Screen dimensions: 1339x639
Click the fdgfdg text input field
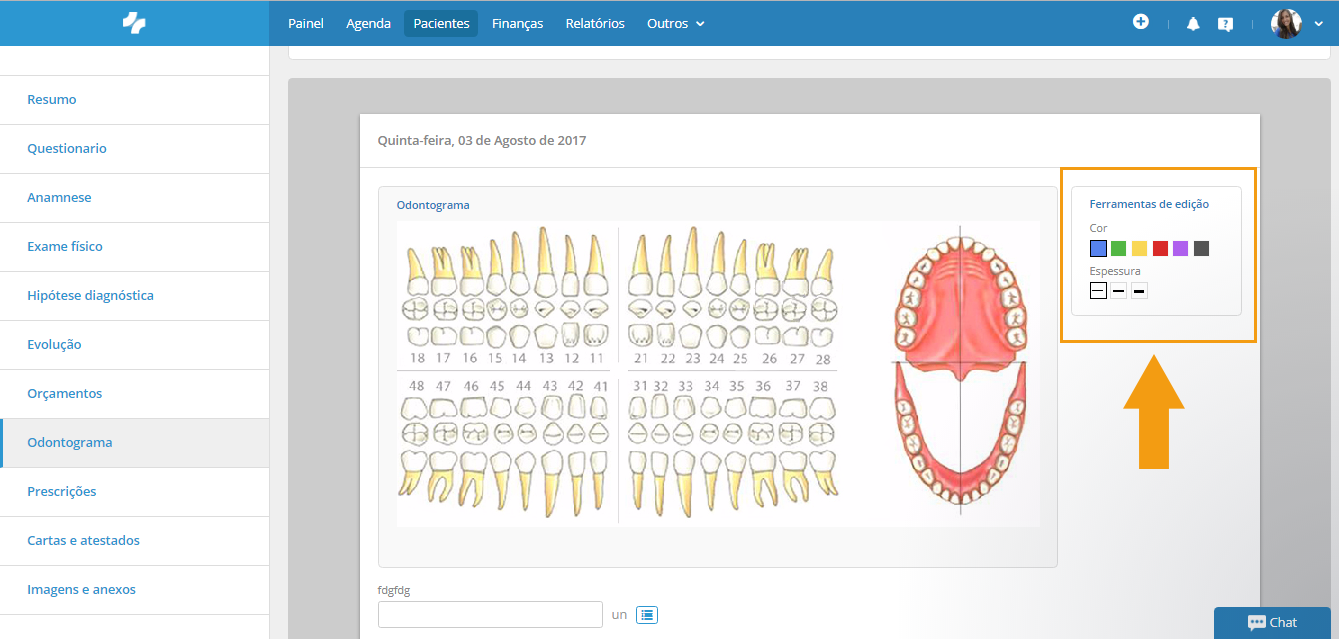(490, 614)
